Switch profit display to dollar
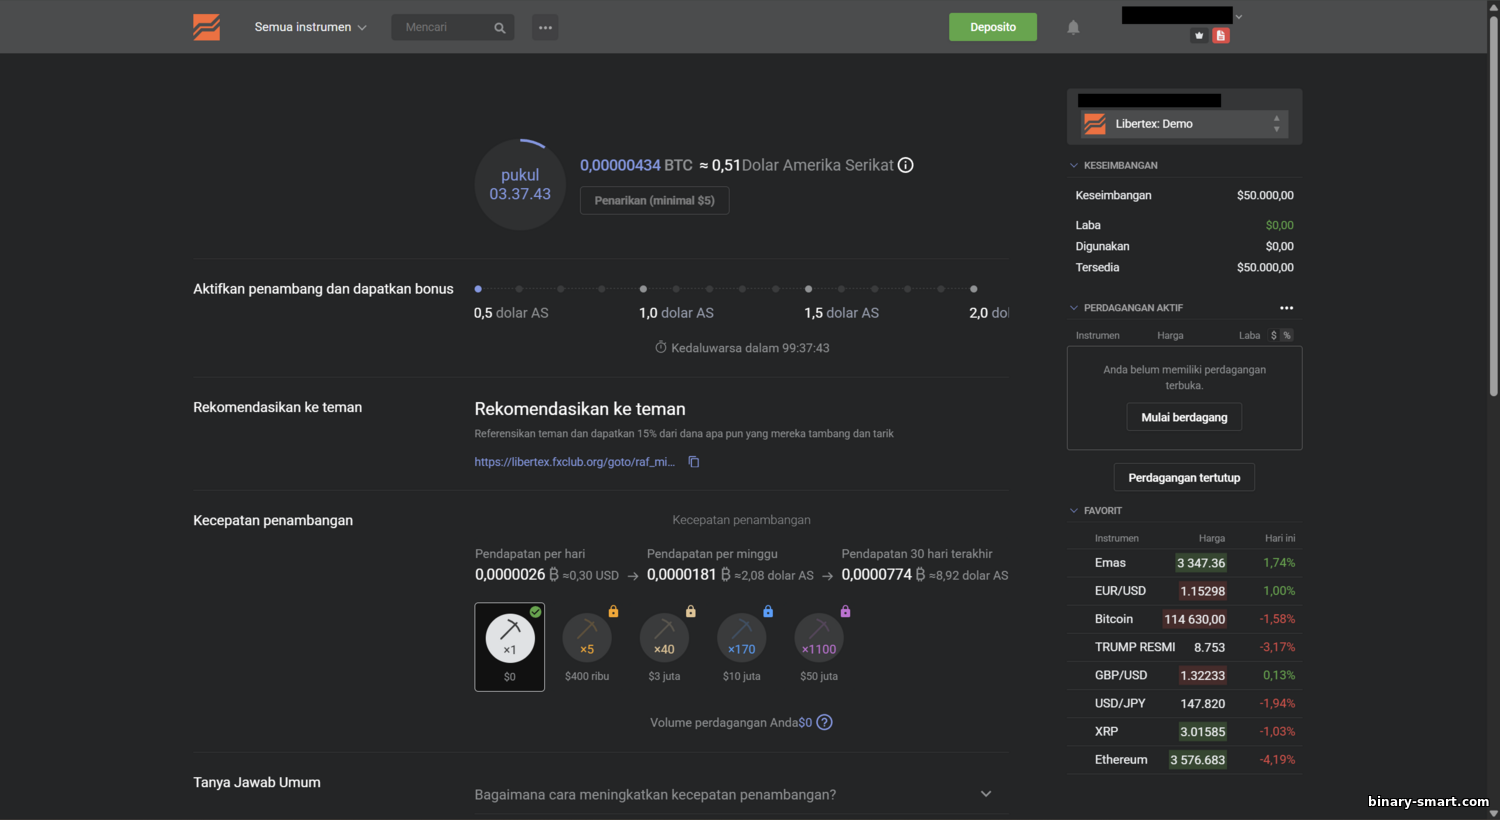This screenshot has width=1500, height=820. [x=1273, y=335]
